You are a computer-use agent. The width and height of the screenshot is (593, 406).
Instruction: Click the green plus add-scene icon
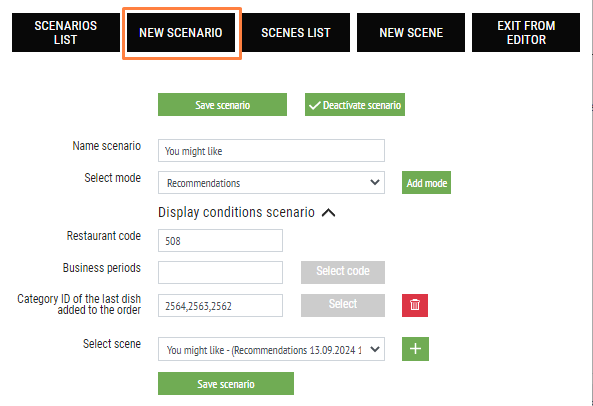[x=415, y=349]
